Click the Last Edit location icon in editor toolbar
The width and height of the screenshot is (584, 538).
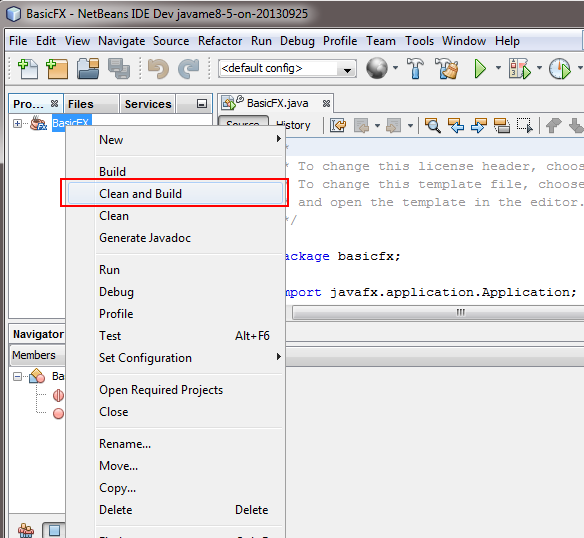pyautogui.click(x=338, y=126)
